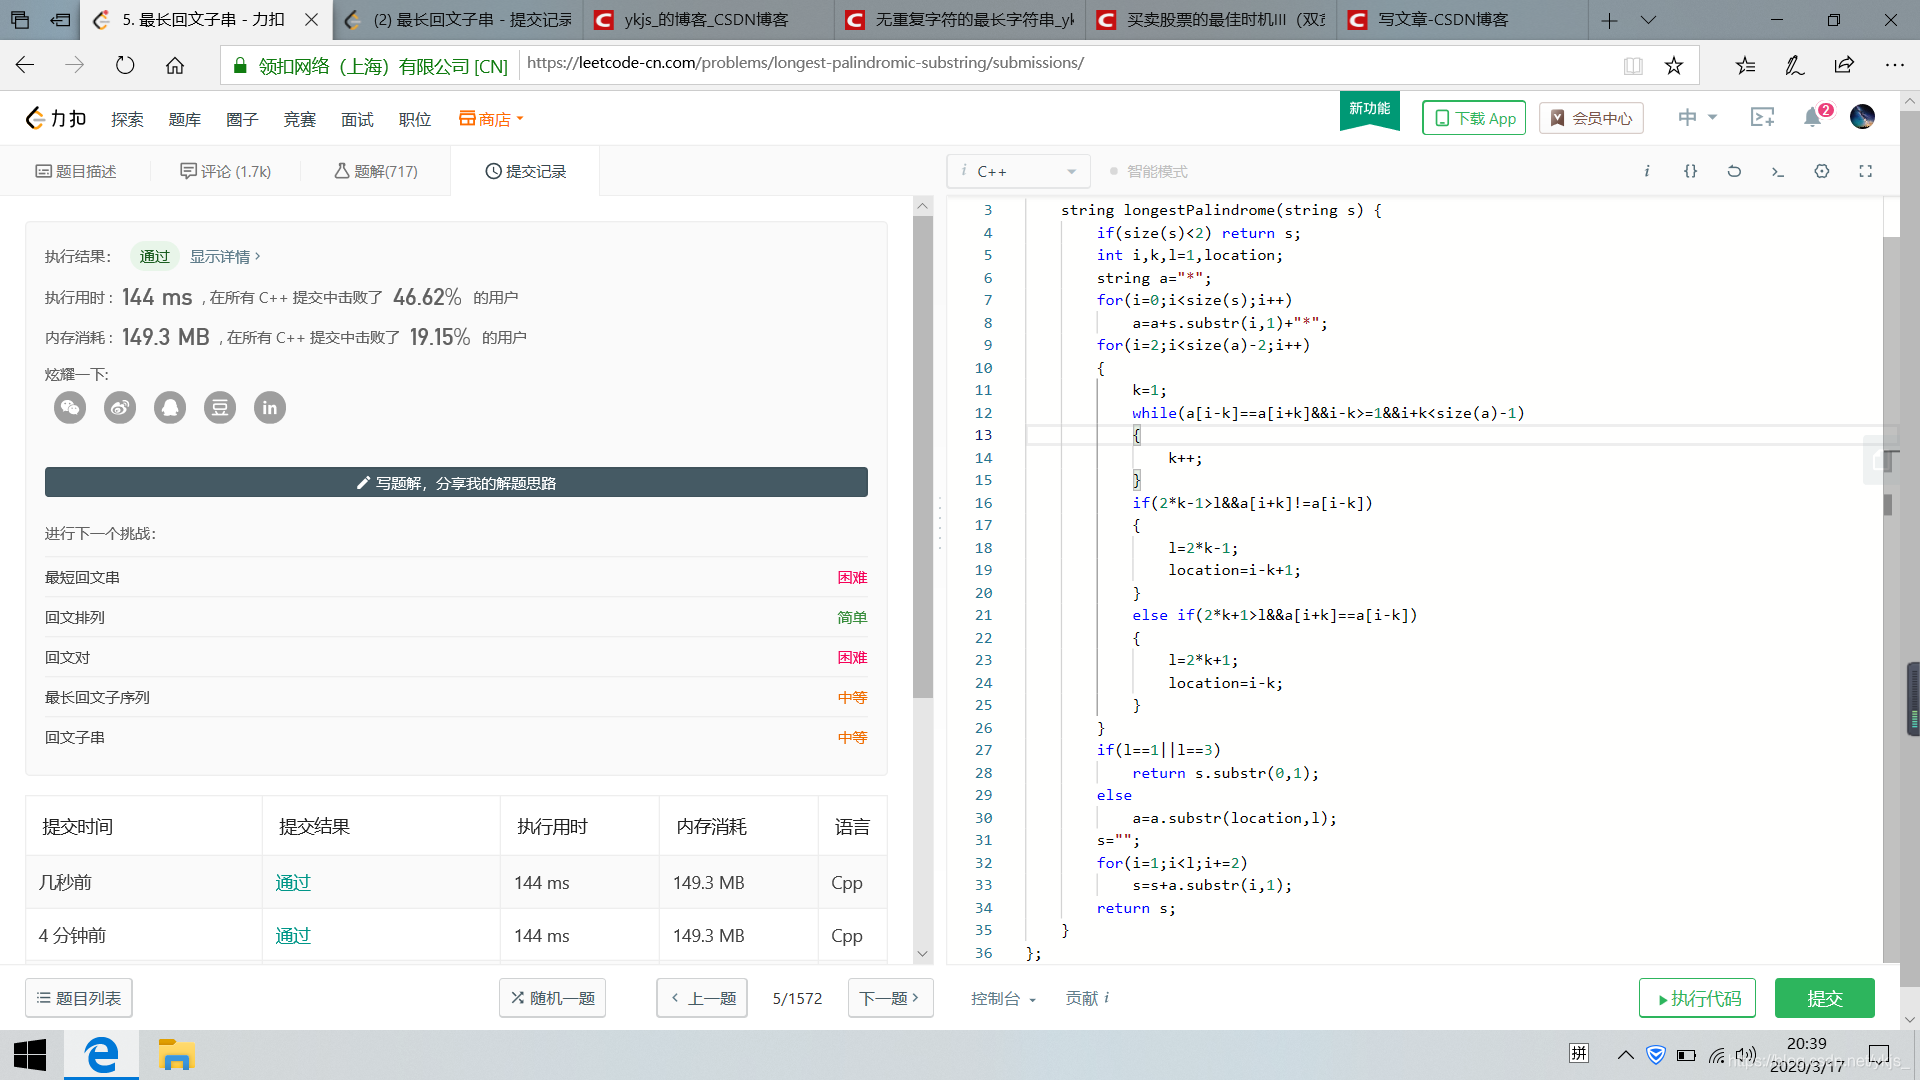Reset code with the restore icon

click(x=1734, y=171)
